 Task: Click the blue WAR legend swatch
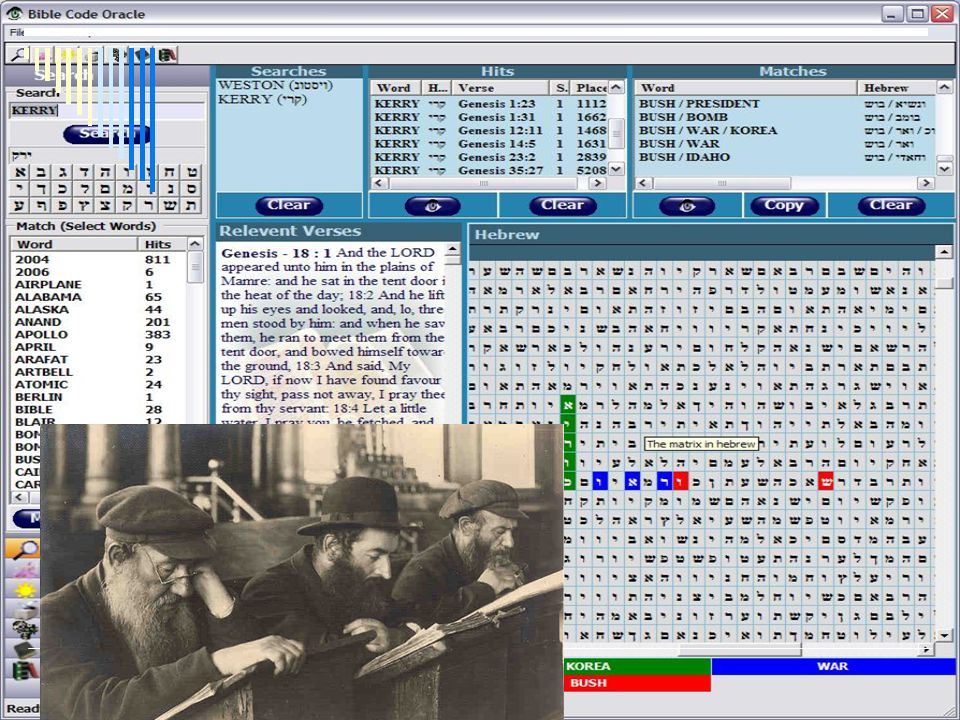[833, 666]
